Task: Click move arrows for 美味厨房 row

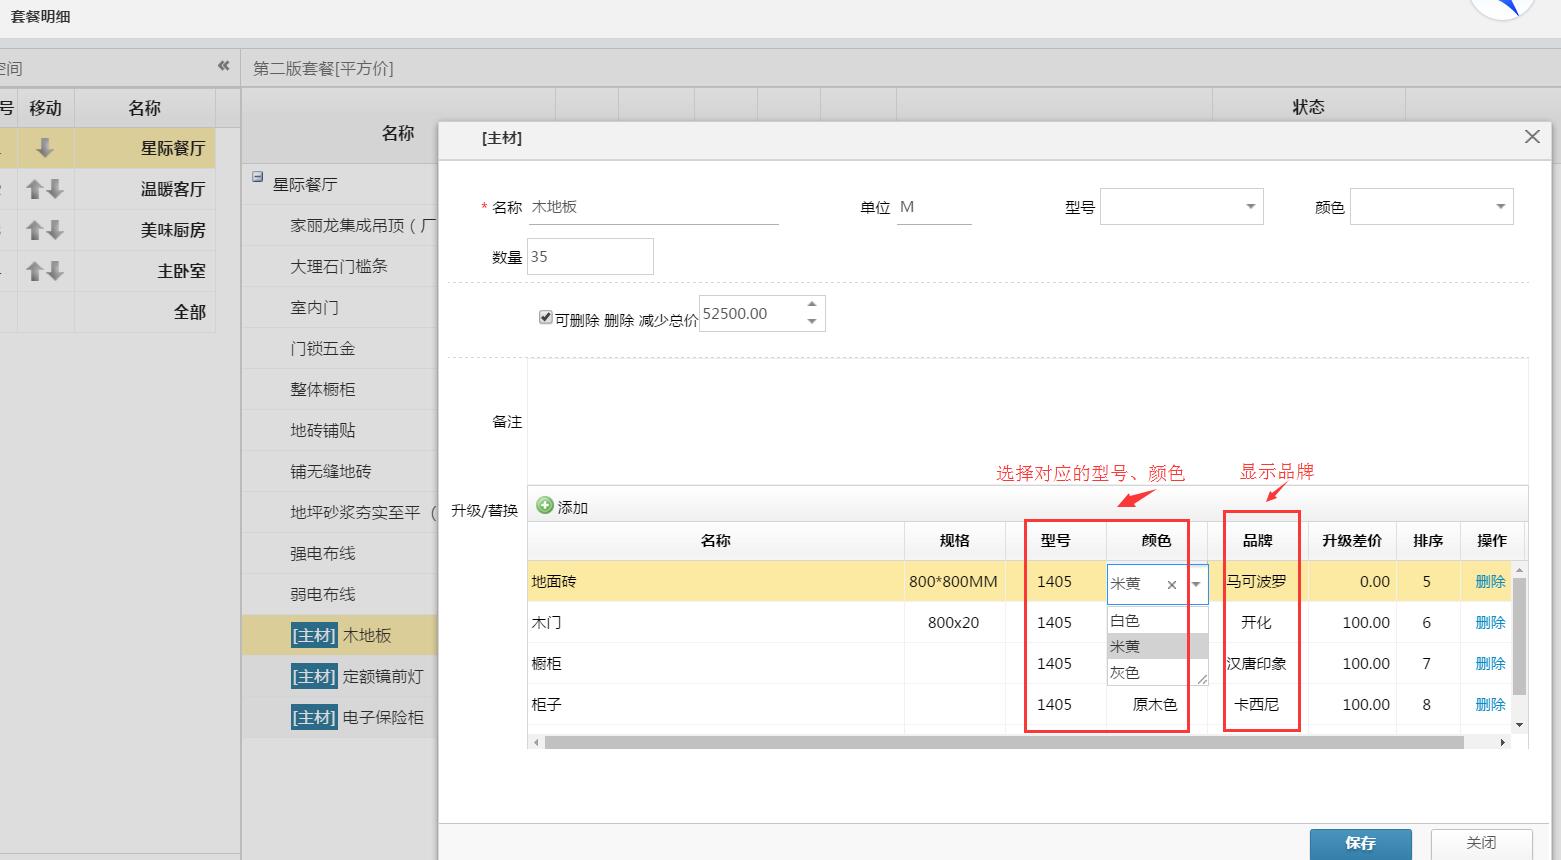Action: [45, 230]
